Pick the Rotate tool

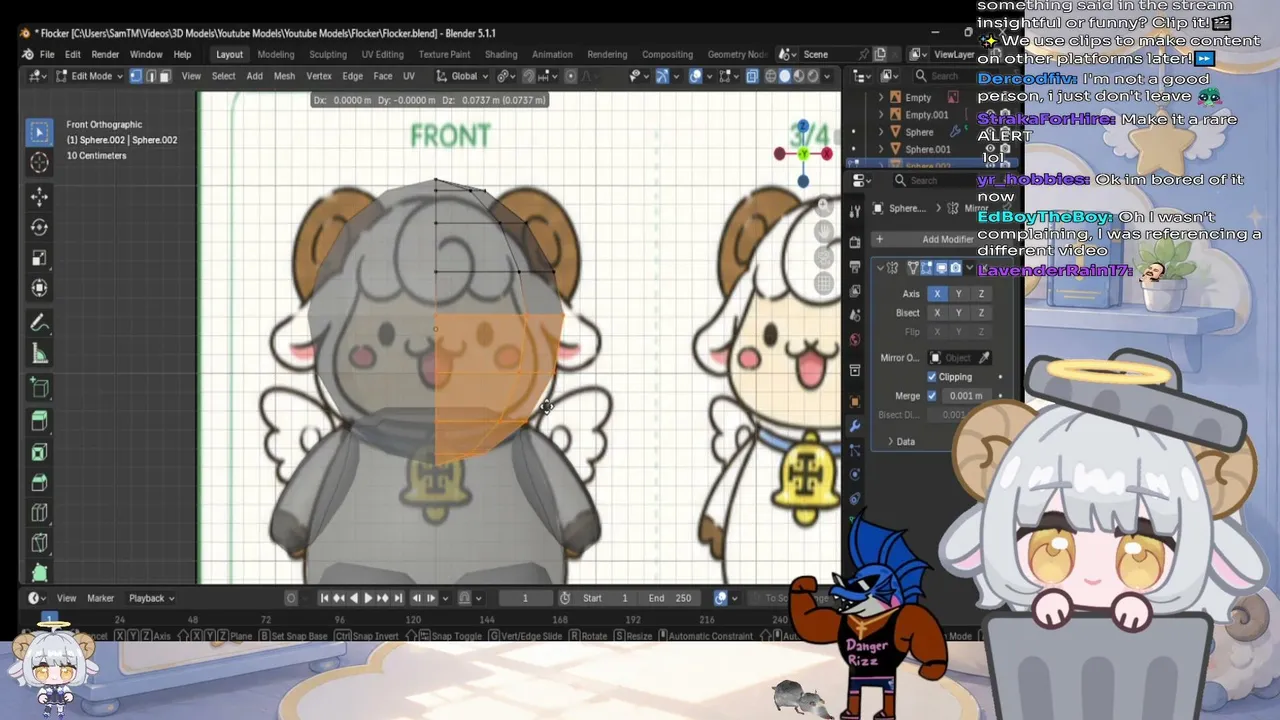[x=39, y=227]
